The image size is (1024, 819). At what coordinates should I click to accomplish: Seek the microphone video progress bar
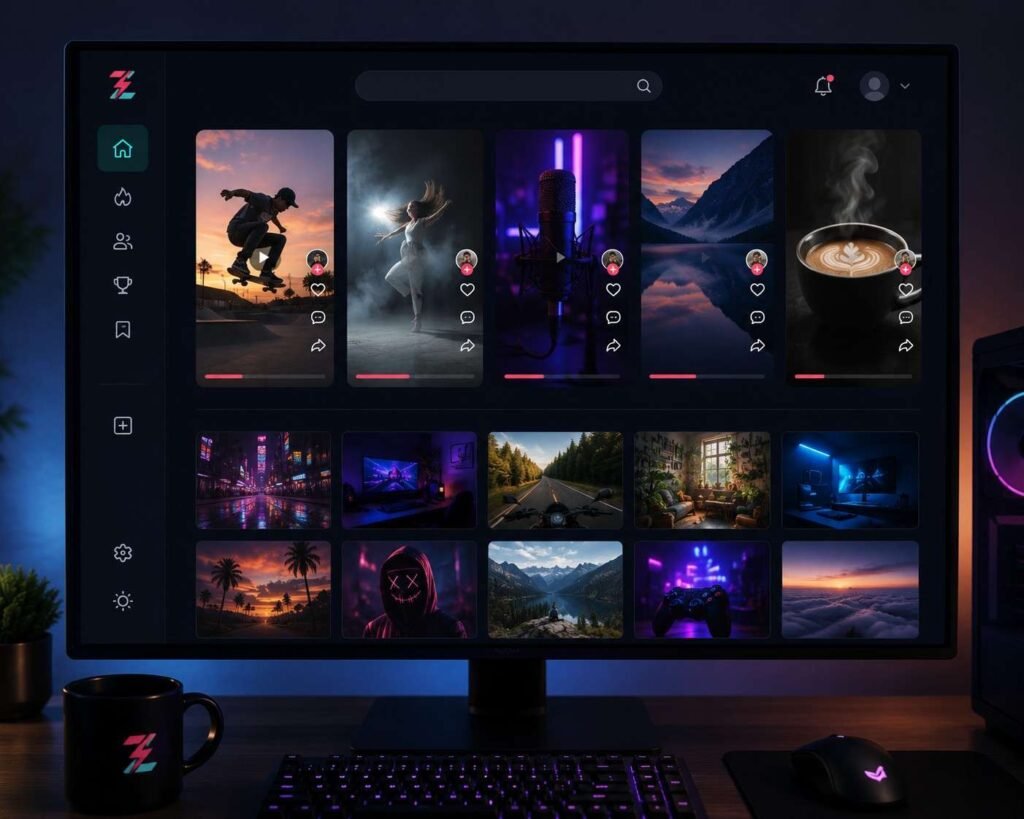(562, 376)
